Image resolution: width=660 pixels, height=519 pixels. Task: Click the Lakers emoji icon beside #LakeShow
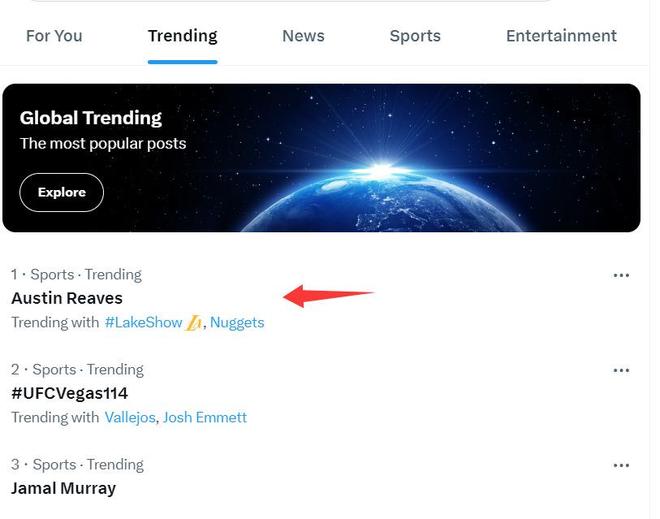(194, 322)
